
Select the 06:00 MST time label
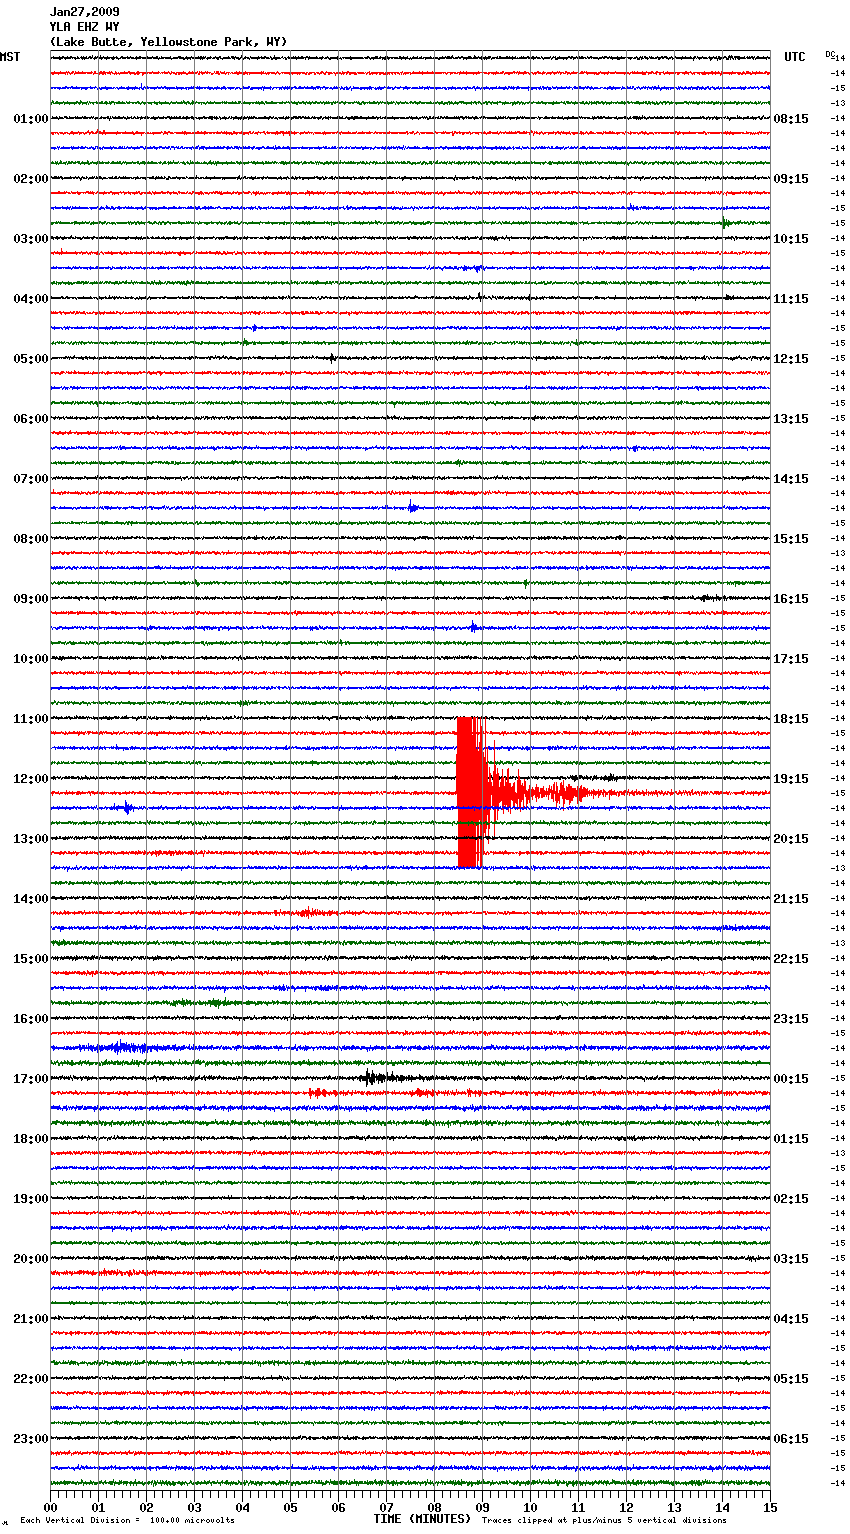(31, 419)
